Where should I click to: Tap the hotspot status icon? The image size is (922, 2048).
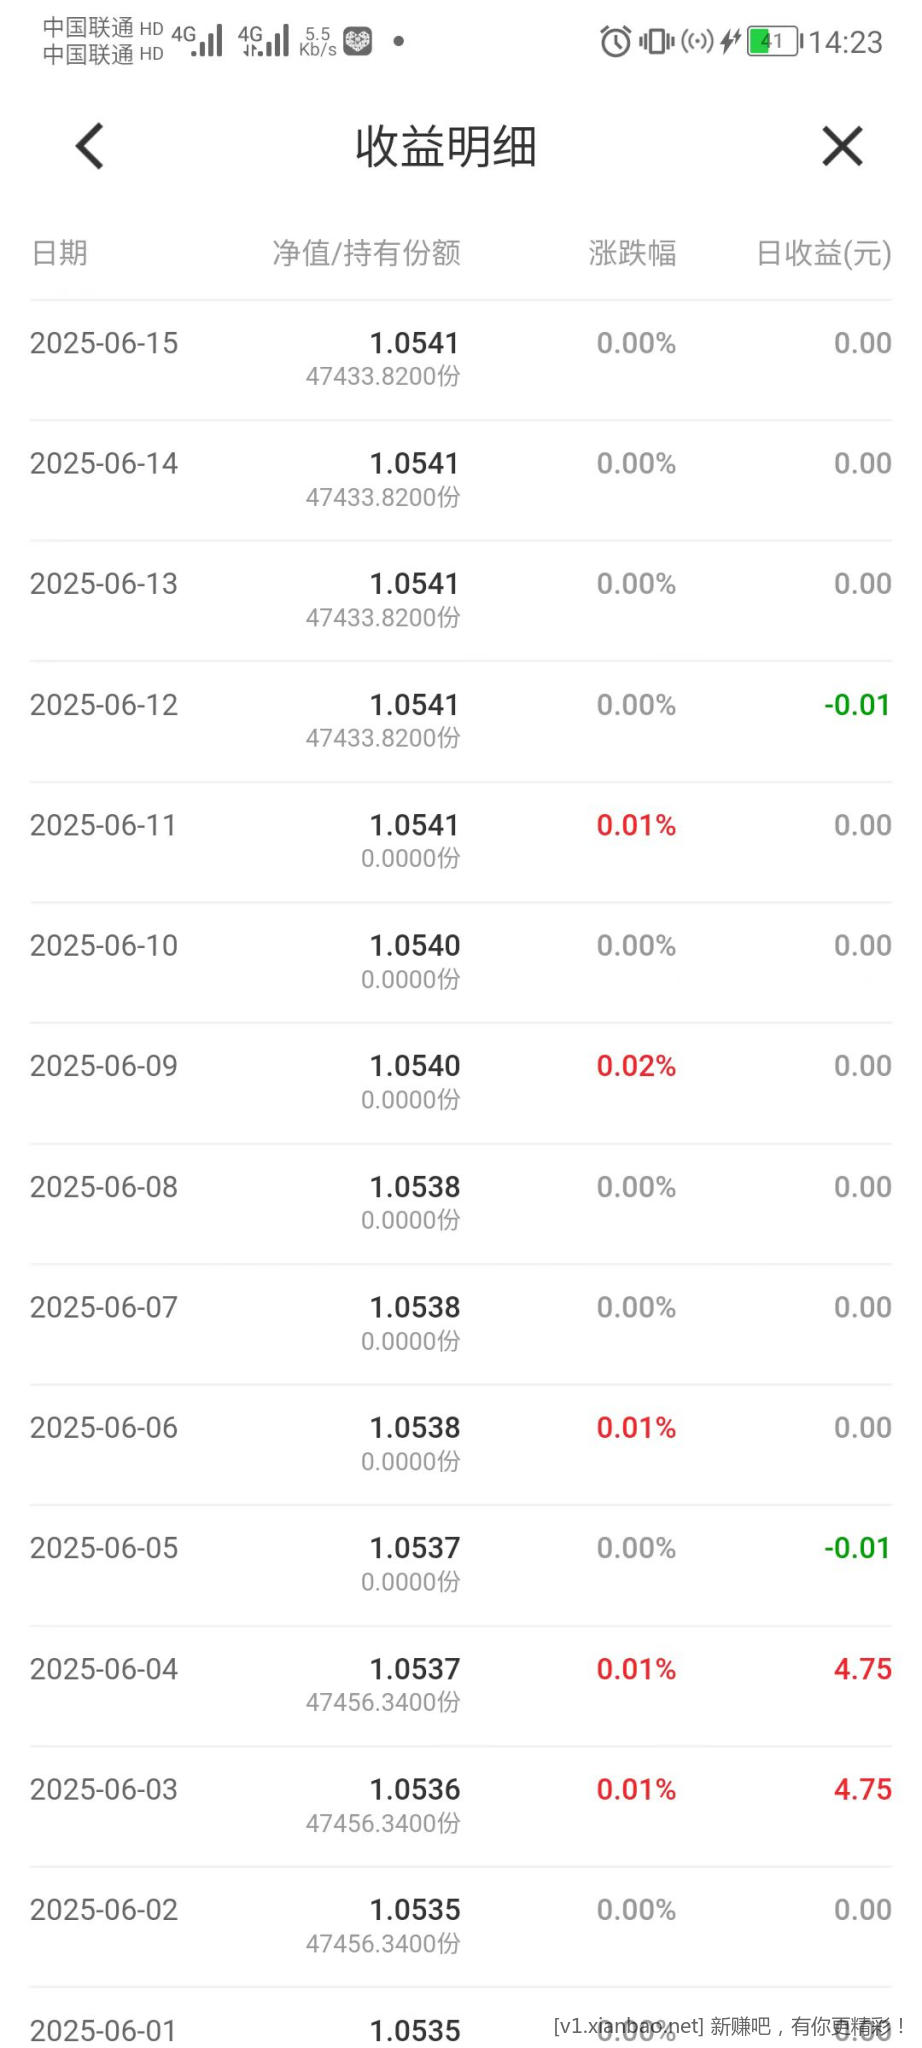[697, 41]
